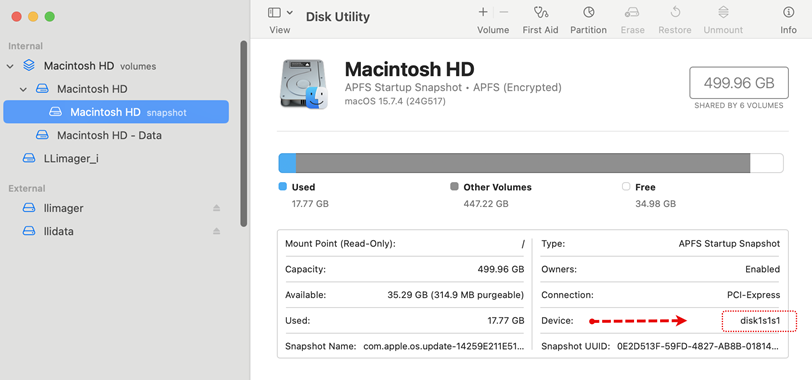Click the Snapshot Name com.apple.os.update value

pos(444,346)
